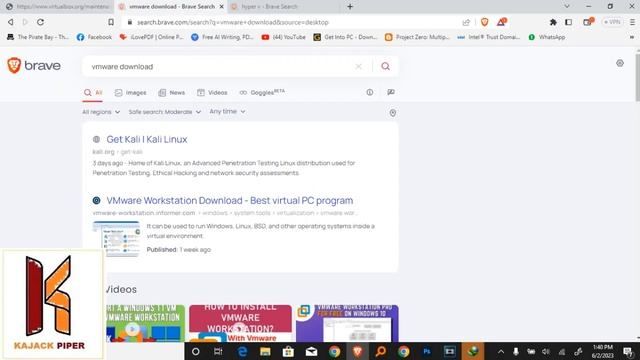Launch Microsoft Edge from taskbar

coord(242,351)
